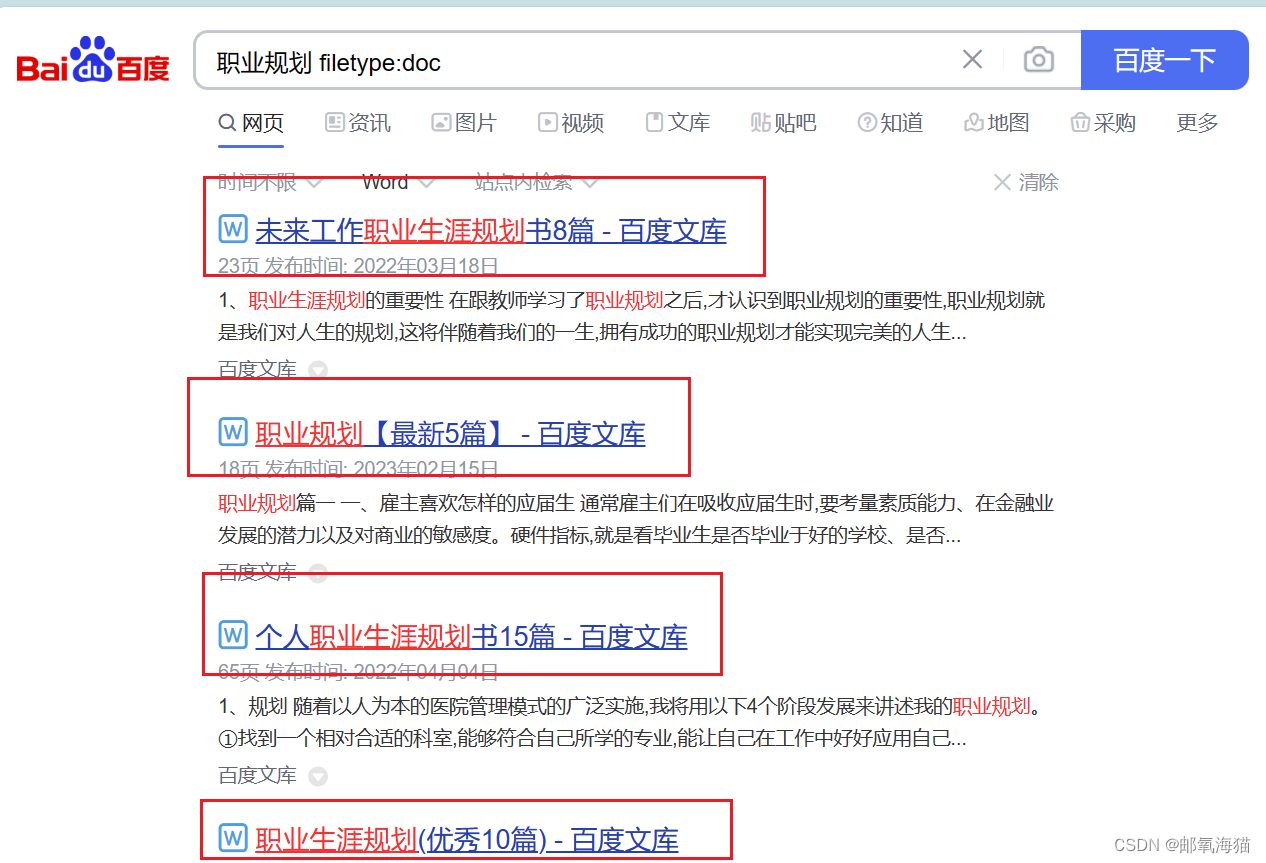1266x863 pixels.
Task: Click 百度文库 source under 个人职业生涯规划书15篇 result
Action: (x=257, y=775)
